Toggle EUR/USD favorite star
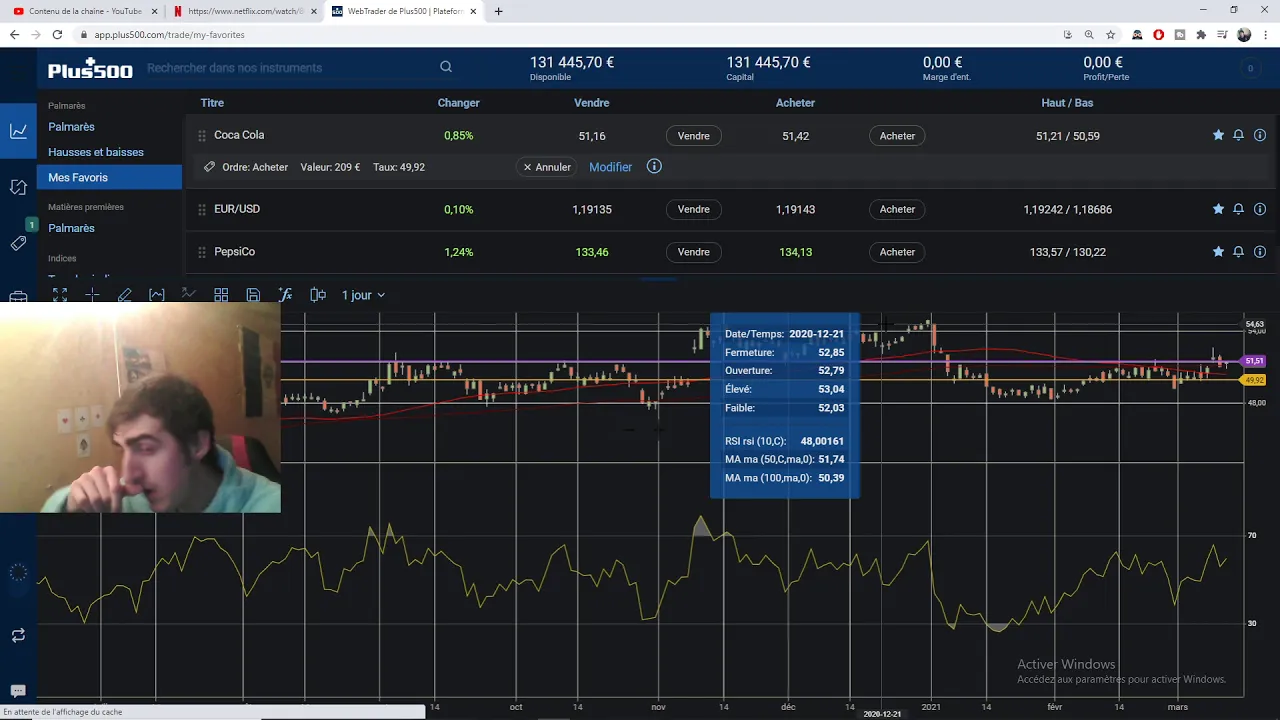This screenshot has height=720, width=1280. 1218,209
